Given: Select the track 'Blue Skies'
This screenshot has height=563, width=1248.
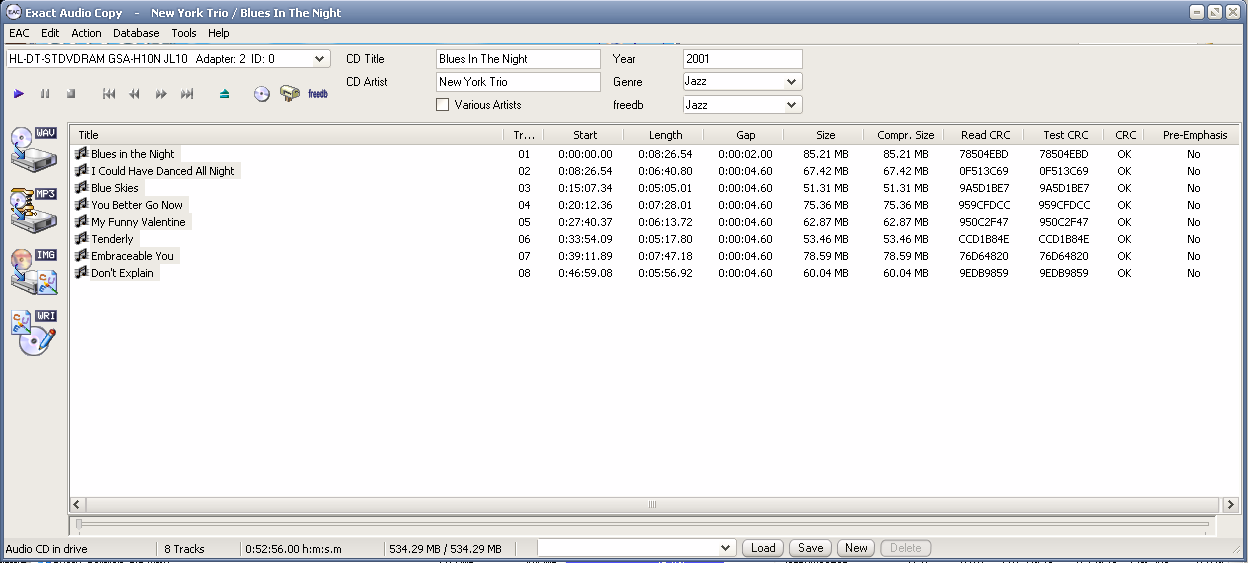Looking at the screenshot, I should [x=115, y=188].
